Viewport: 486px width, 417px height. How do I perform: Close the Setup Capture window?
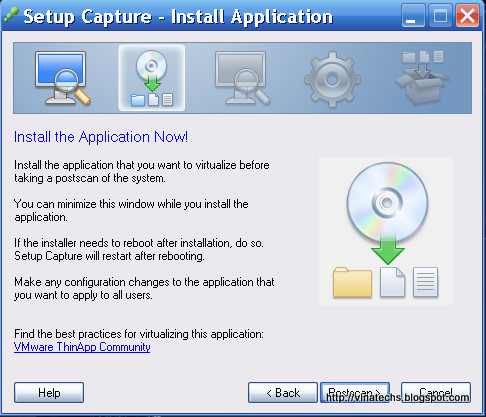(x=467, y=15)
